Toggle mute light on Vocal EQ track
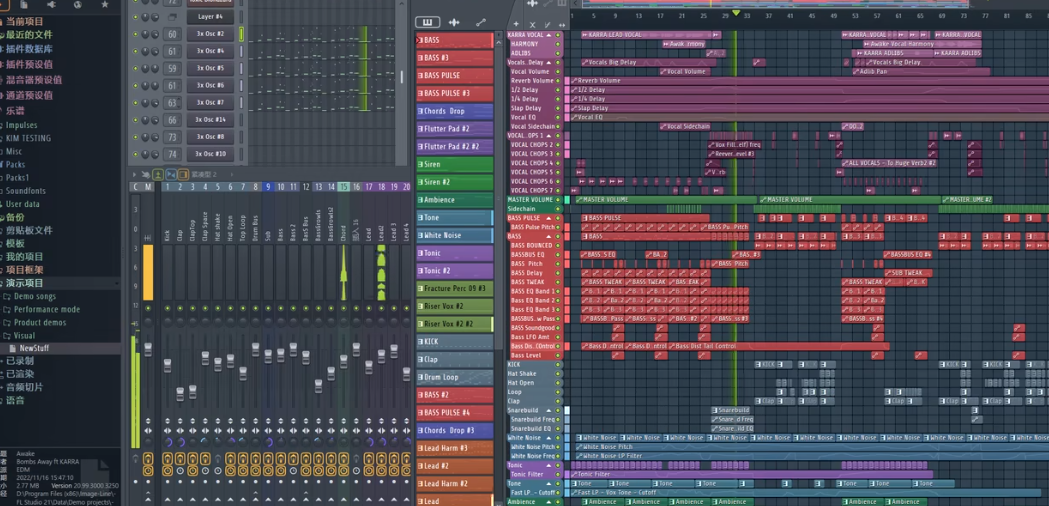1049x506 pixels. [558, 117]
